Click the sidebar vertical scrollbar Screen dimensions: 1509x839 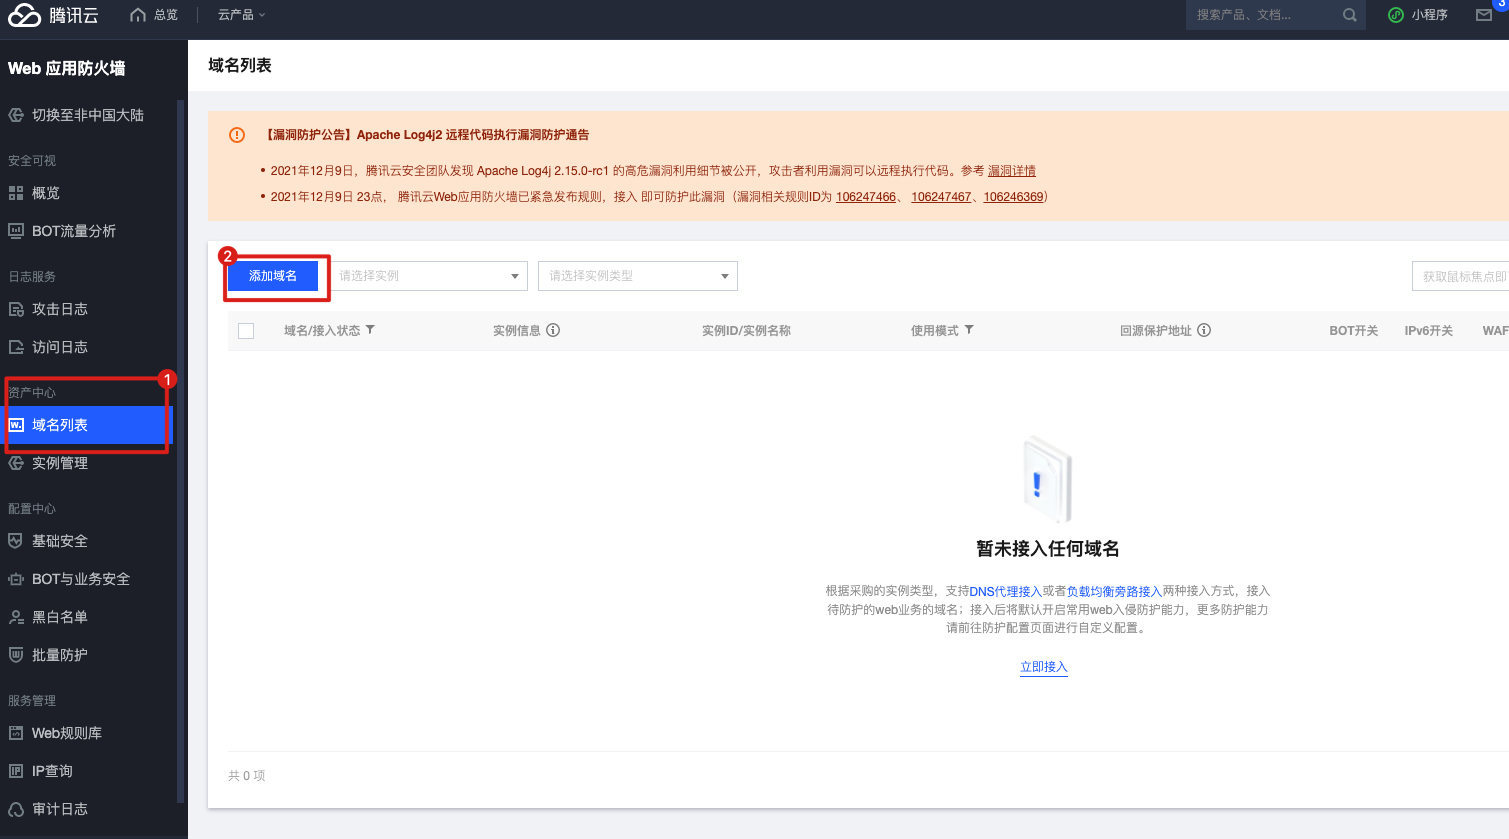[181, 450]
